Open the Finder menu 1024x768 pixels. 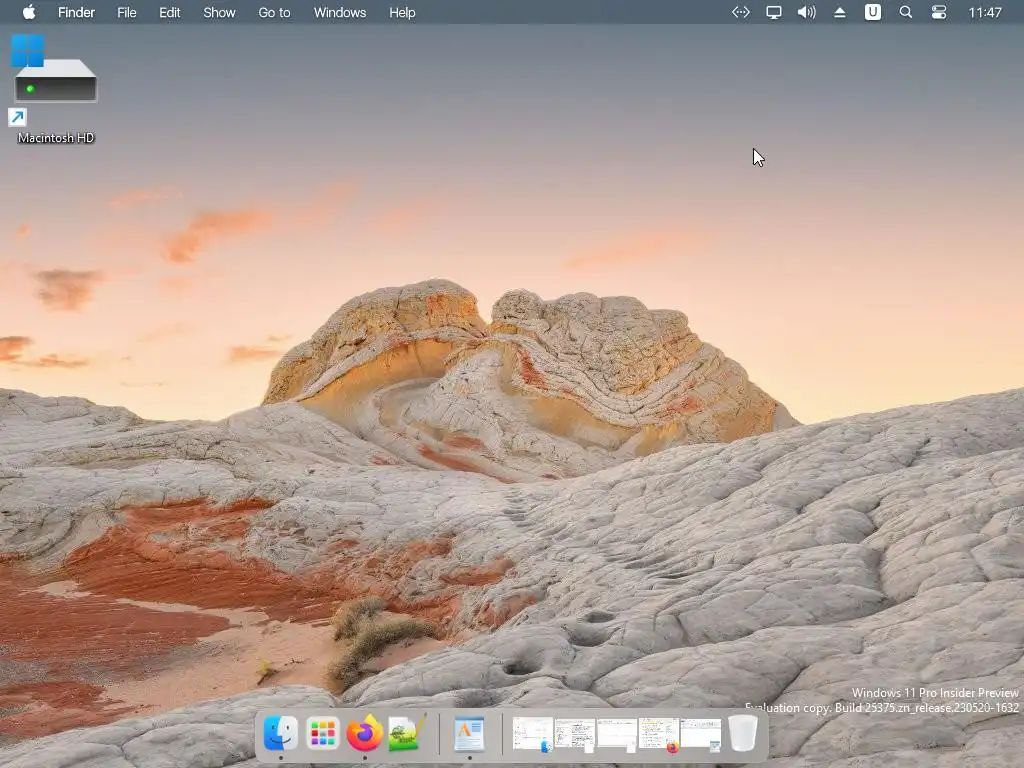[x=76, y=12]
